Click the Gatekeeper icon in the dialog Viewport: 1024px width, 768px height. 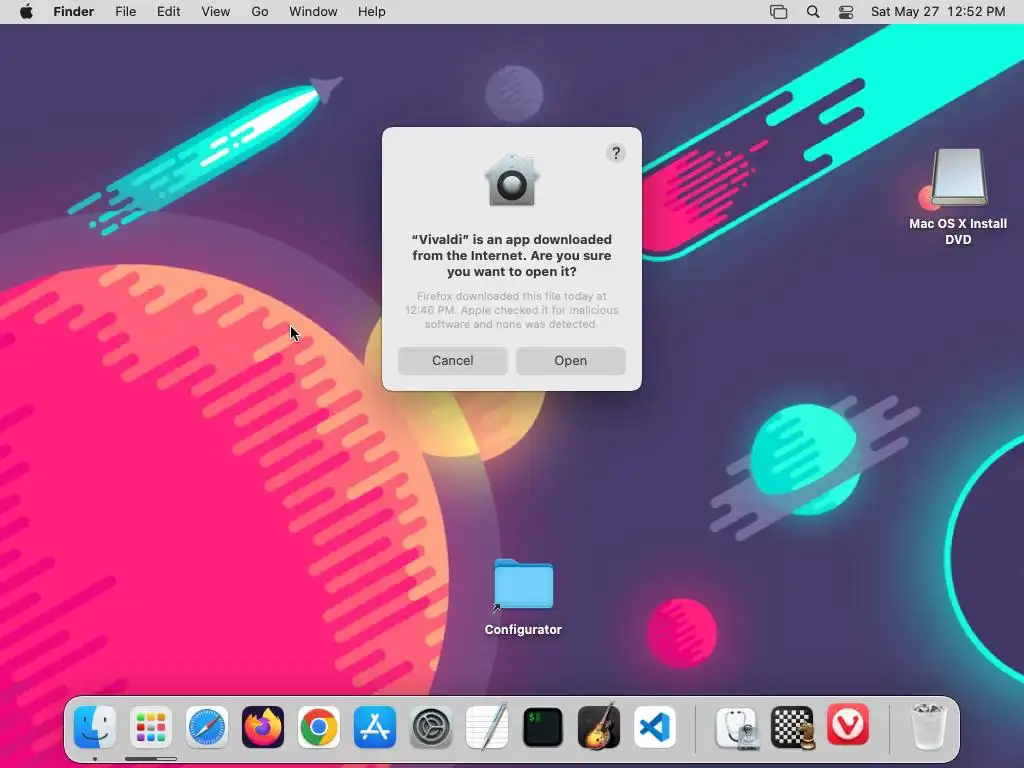pyautogui.click(x=511, y=180)
